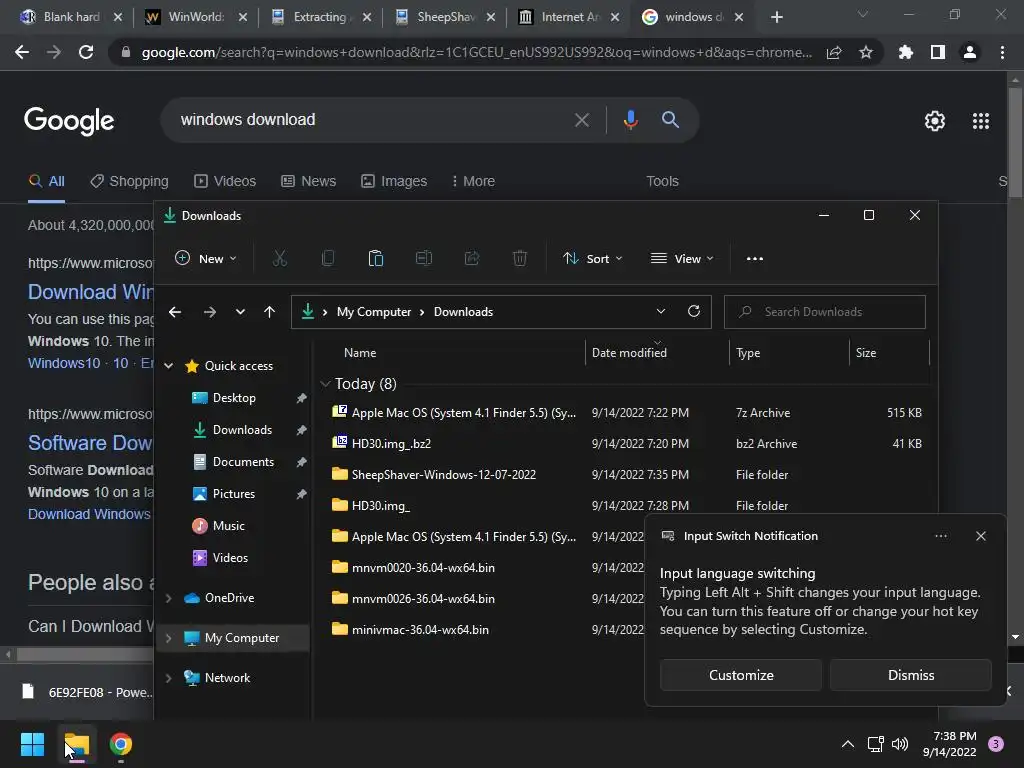Go up one folder level in Explorer

click(269, 312)
